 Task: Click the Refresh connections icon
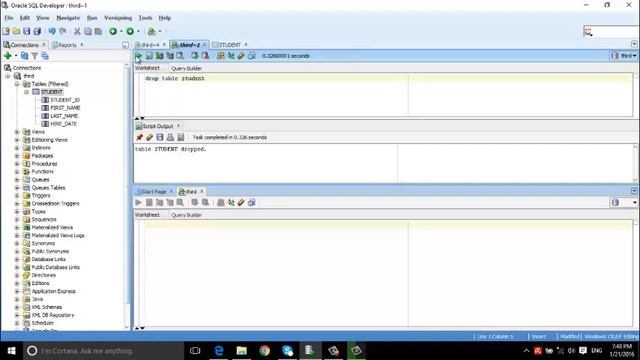click(x=24, y=56)
